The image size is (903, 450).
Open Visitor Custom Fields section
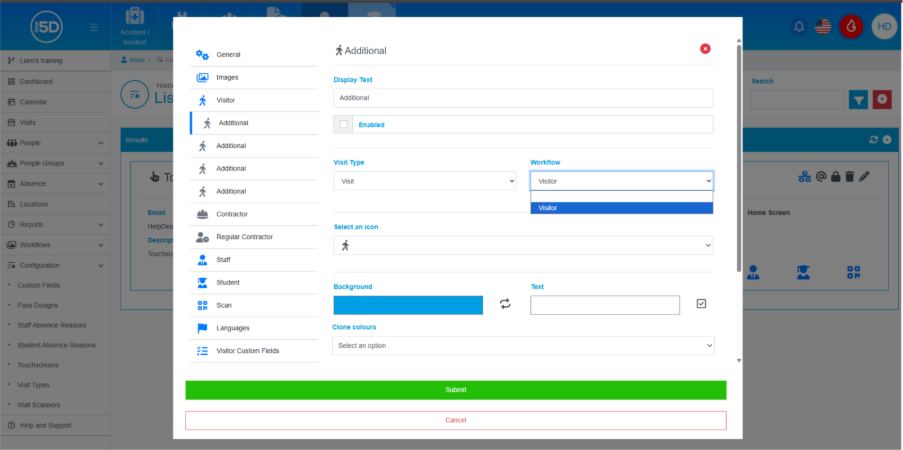tap(254, 350)
